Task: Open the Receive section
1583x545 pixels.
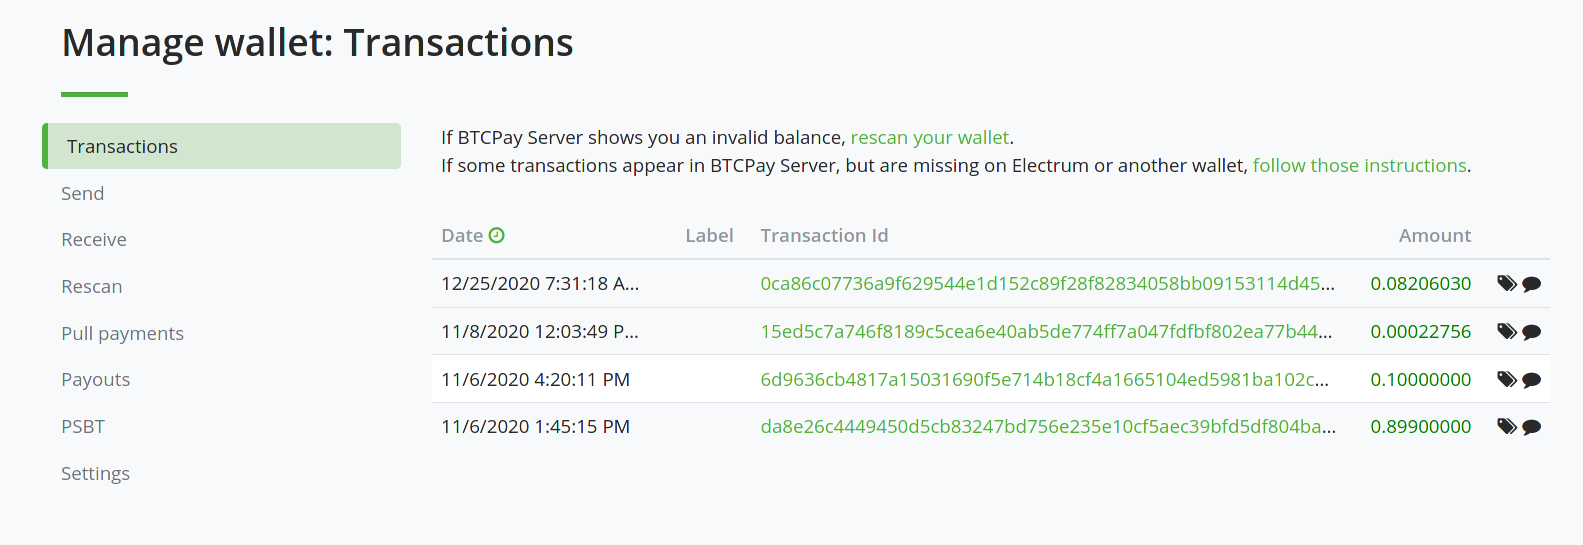Action: tap(94, 240)
